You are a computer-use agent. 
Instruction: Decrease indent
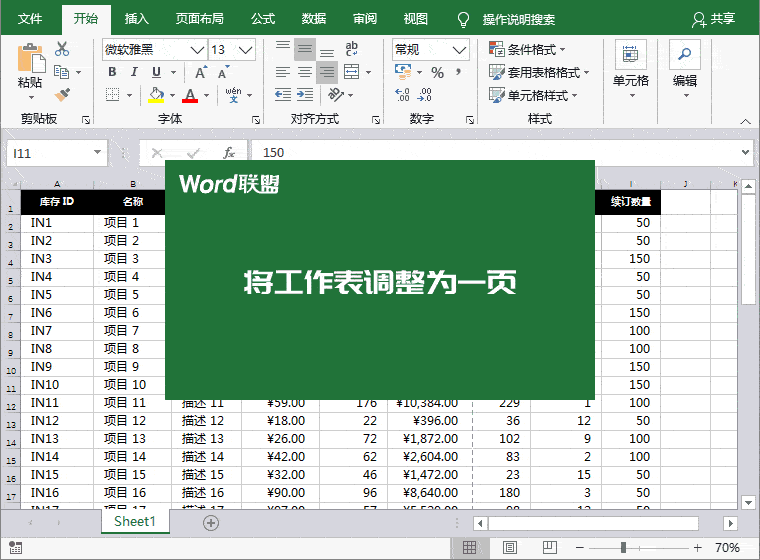283,95
